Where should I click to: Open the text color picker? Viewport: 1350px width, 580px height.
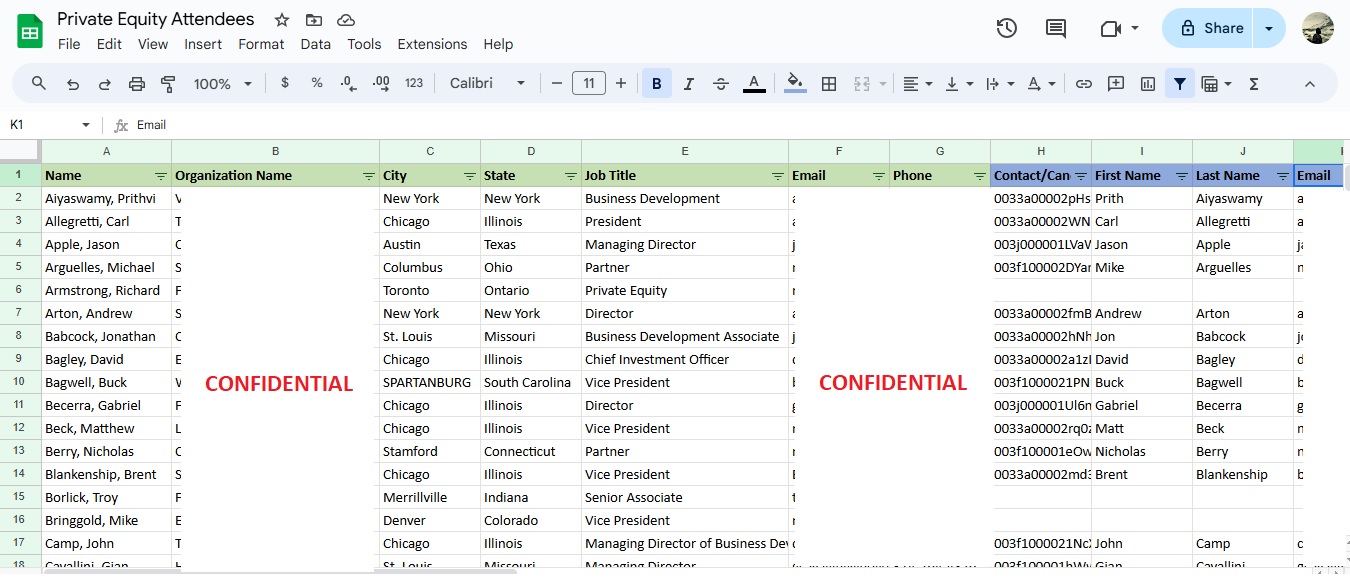click(754, 84)
